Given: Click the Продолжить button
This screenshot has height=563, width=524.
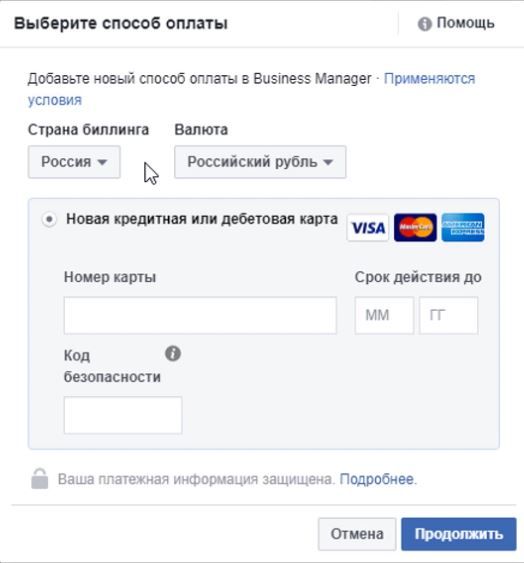Looking at the screenshot, I should tap(459, 534).
